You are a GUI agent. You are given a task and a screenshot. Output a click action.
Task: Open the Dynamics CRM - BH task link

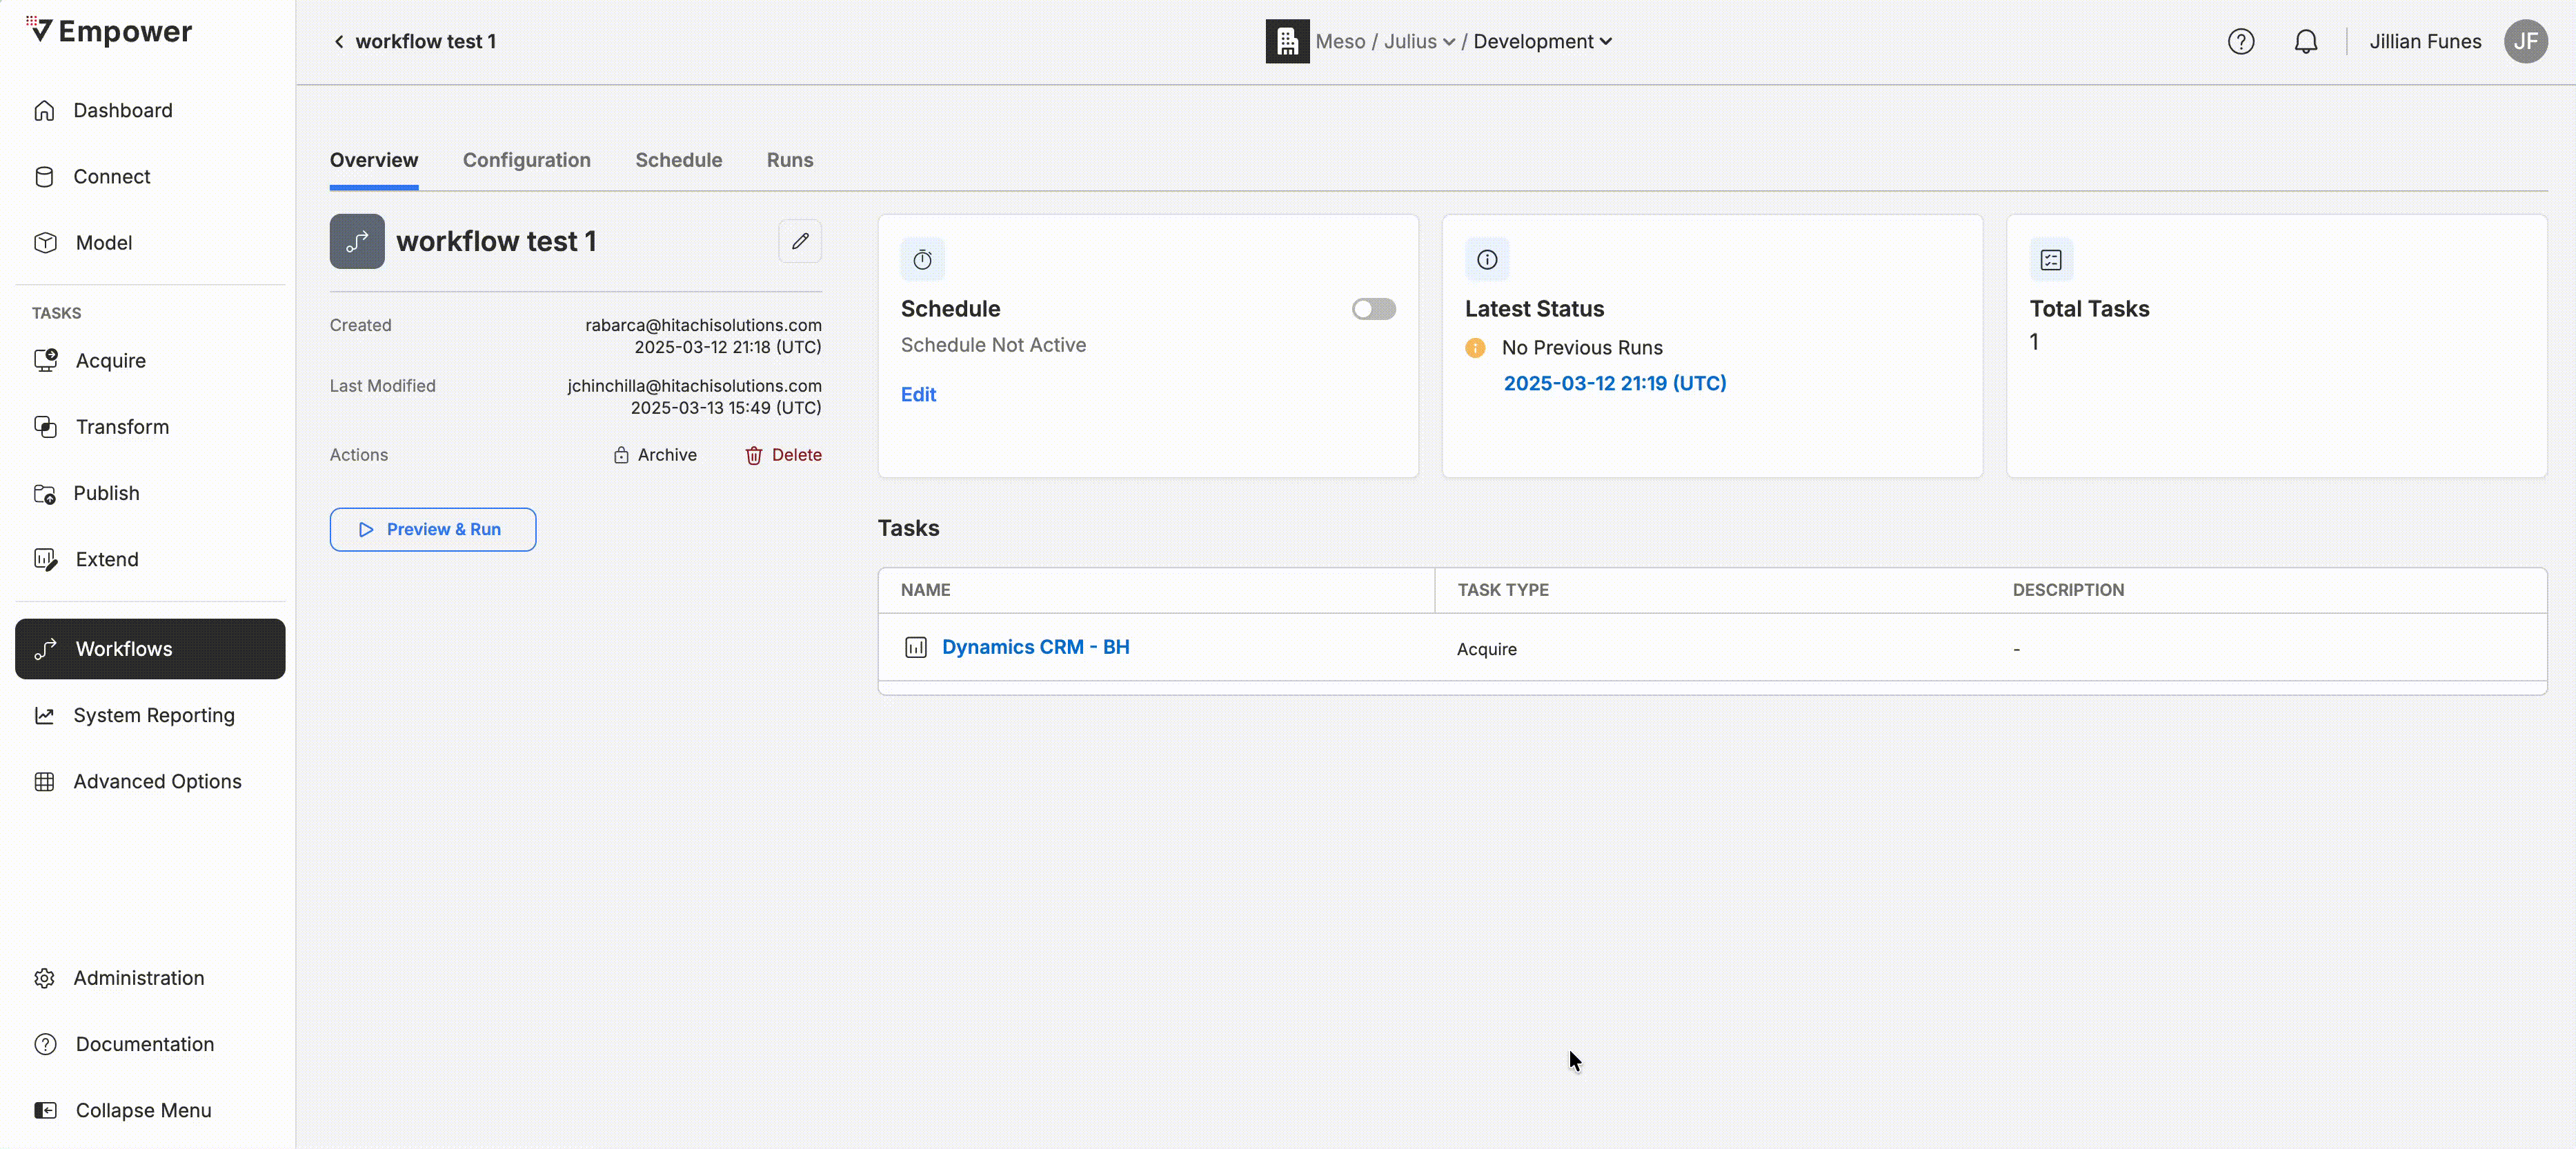click(x=1035, y=647)
